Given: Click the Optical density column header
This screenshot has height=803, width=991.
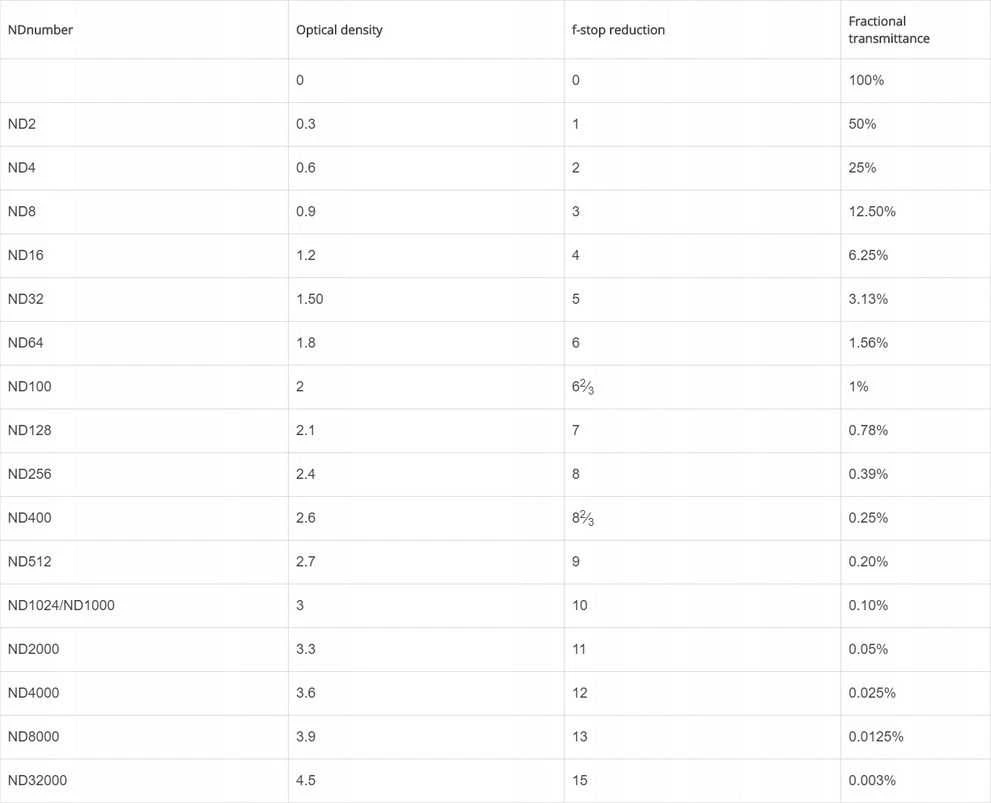Looking at the screenshot, I should point(339,30).
